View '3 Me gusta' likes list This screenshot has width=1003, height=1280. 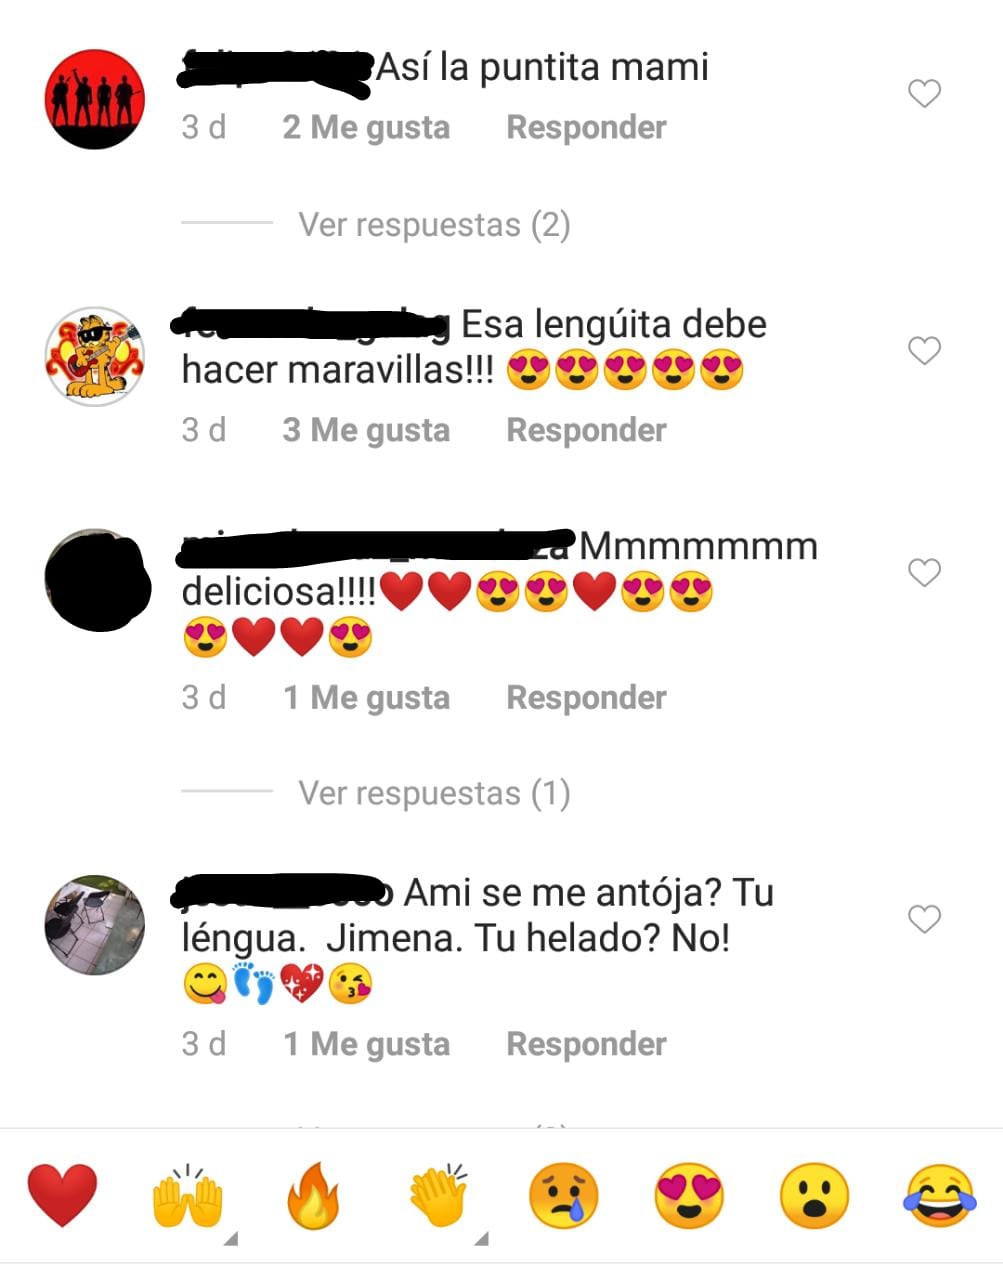366,430
